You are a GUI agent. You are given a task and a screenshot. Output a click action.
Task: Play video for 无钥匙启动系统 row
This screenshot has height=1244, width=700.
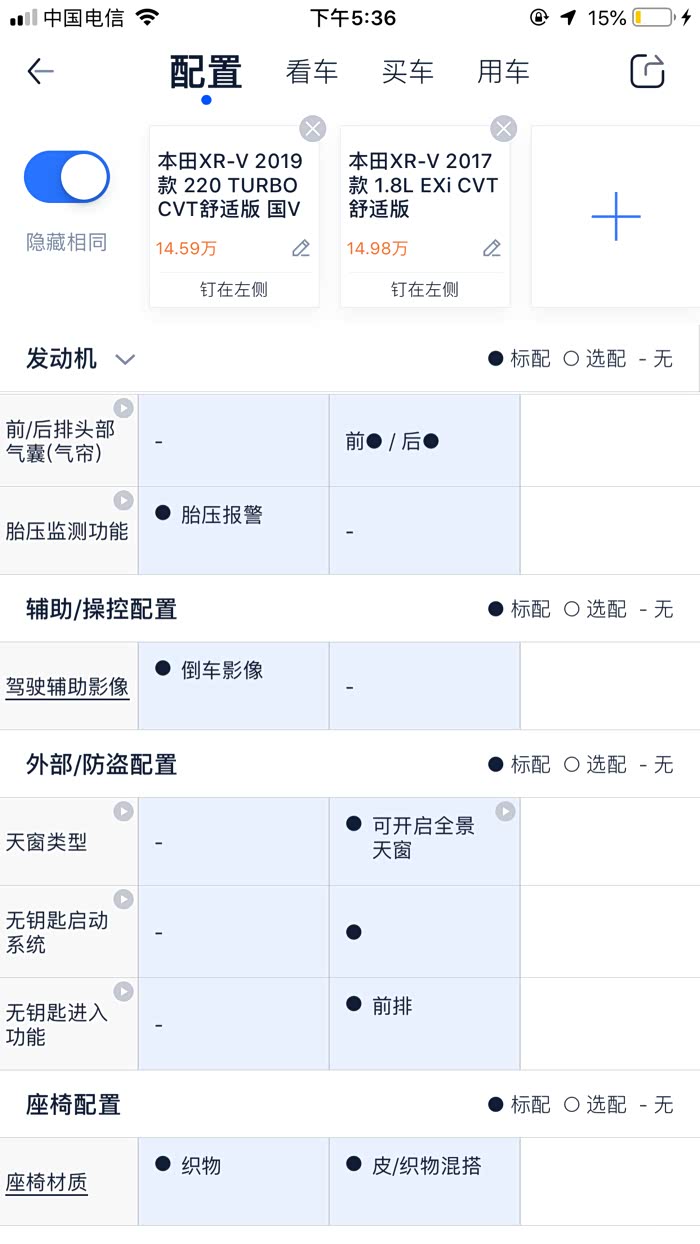pos(123,899)
